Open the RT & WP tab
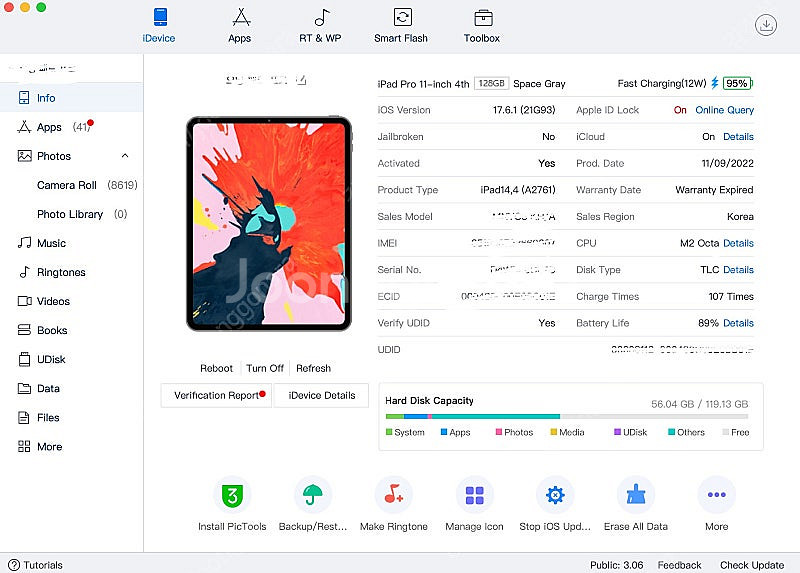Viewport: 800px width, 573px height. [x=320, y=26]
